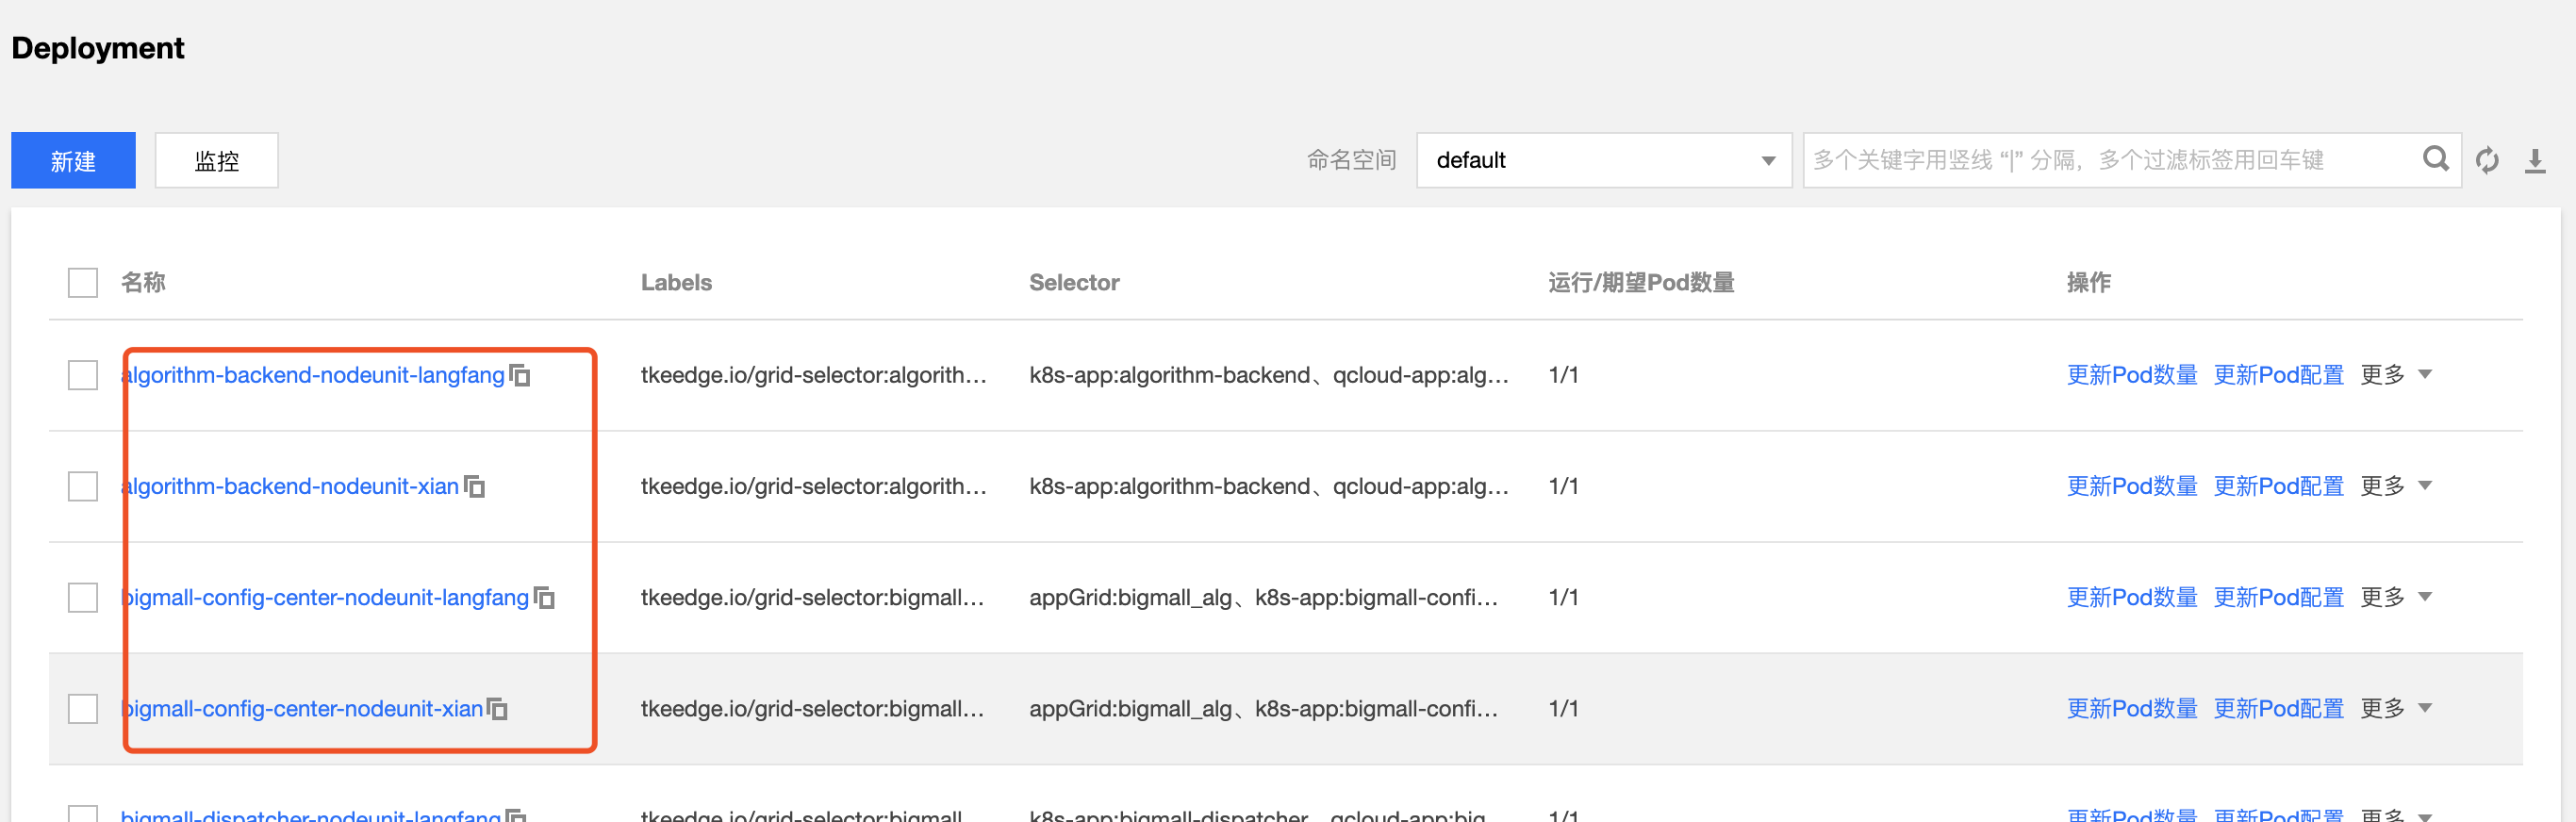The width and height of the screenshot is (2576, 822).
Task: Open deployment algorithm-backend-nodeunit-xian
Action: (290, 486)
